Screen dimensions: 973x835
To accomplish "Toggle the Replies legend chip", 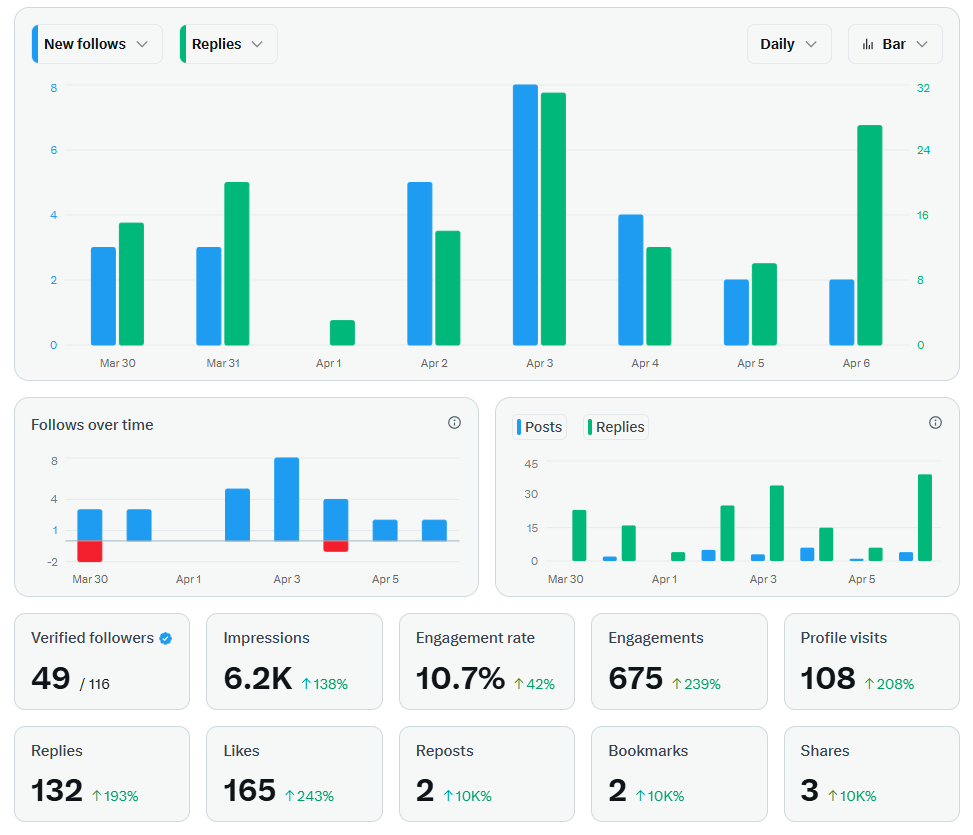I will (x=615, y=427).
